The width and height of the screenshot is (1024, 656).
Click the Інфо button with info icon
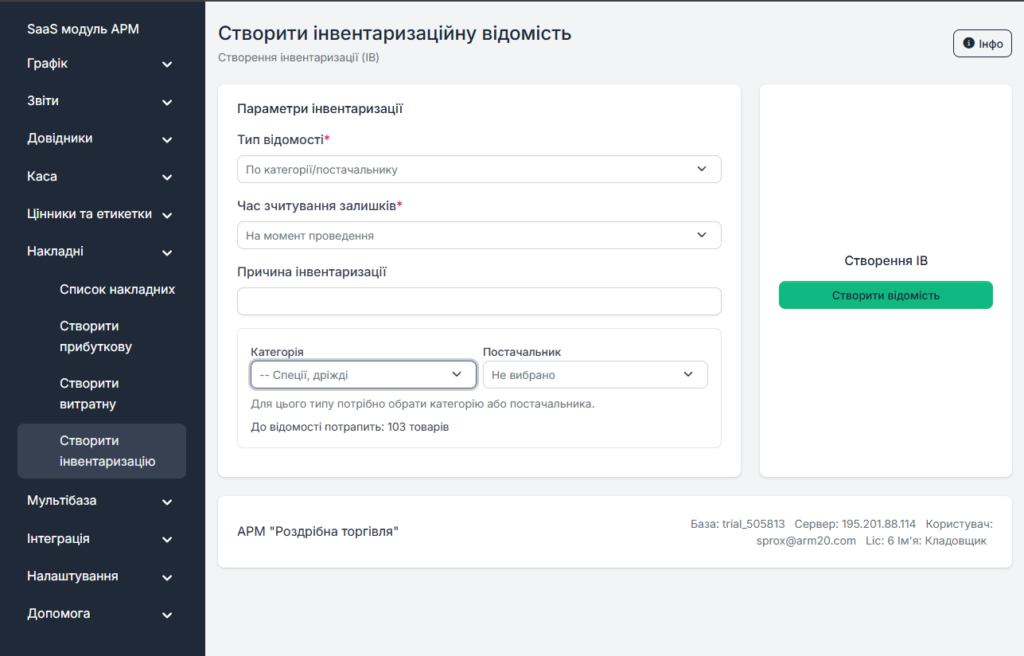click(x=982, y=44)
